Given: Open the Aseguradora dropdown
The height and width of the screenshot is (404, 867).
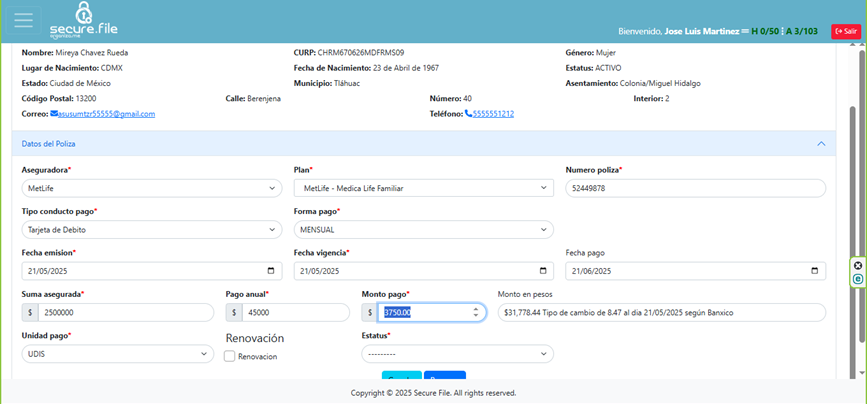Looking at the screenshot, I should (152, 188).
